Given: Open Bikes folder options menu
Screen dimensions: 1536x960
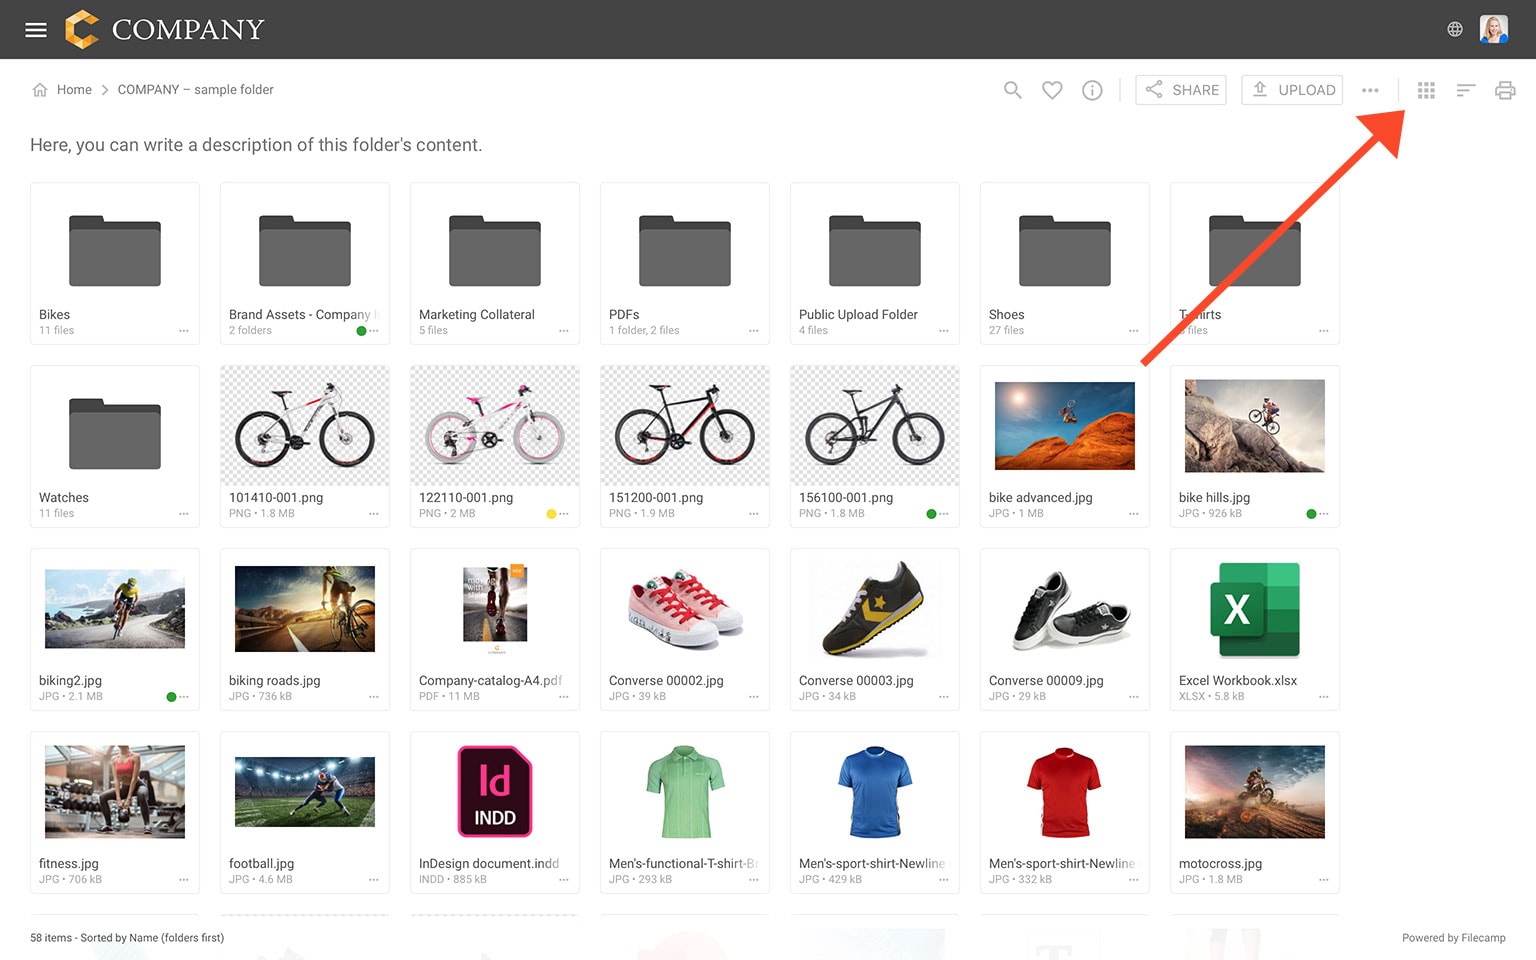Looking at the screenshot, I should [x=184, y=331].
